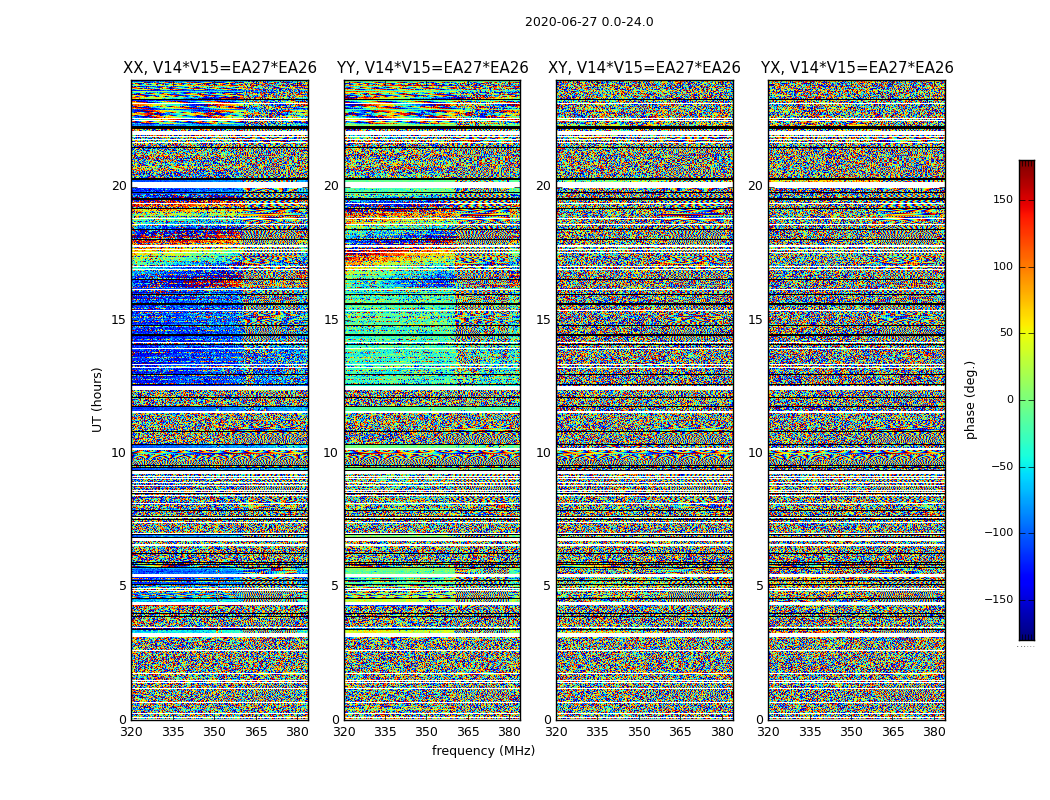This screenshot has height=800, width=1050.
Task: Click the 'phase (deg.)' colorbar label
Action: (970, 400)
